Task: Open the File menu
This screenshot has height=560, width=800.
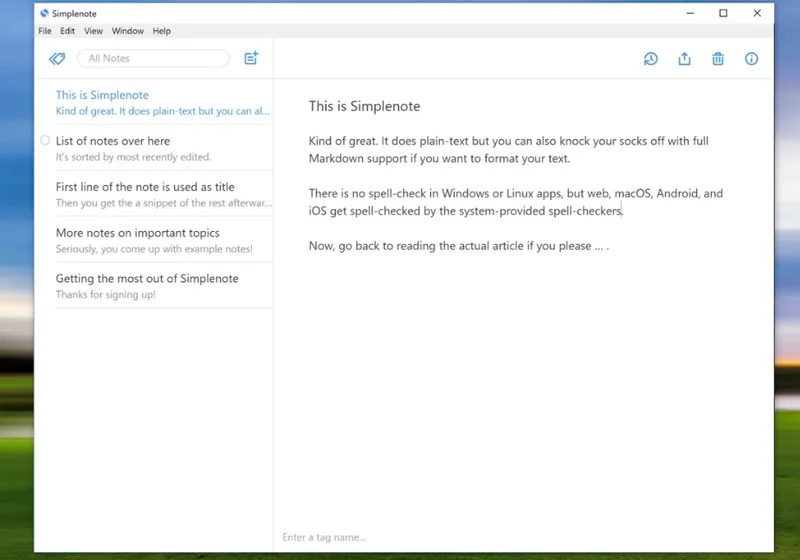Action: click(x=45, y=31)
